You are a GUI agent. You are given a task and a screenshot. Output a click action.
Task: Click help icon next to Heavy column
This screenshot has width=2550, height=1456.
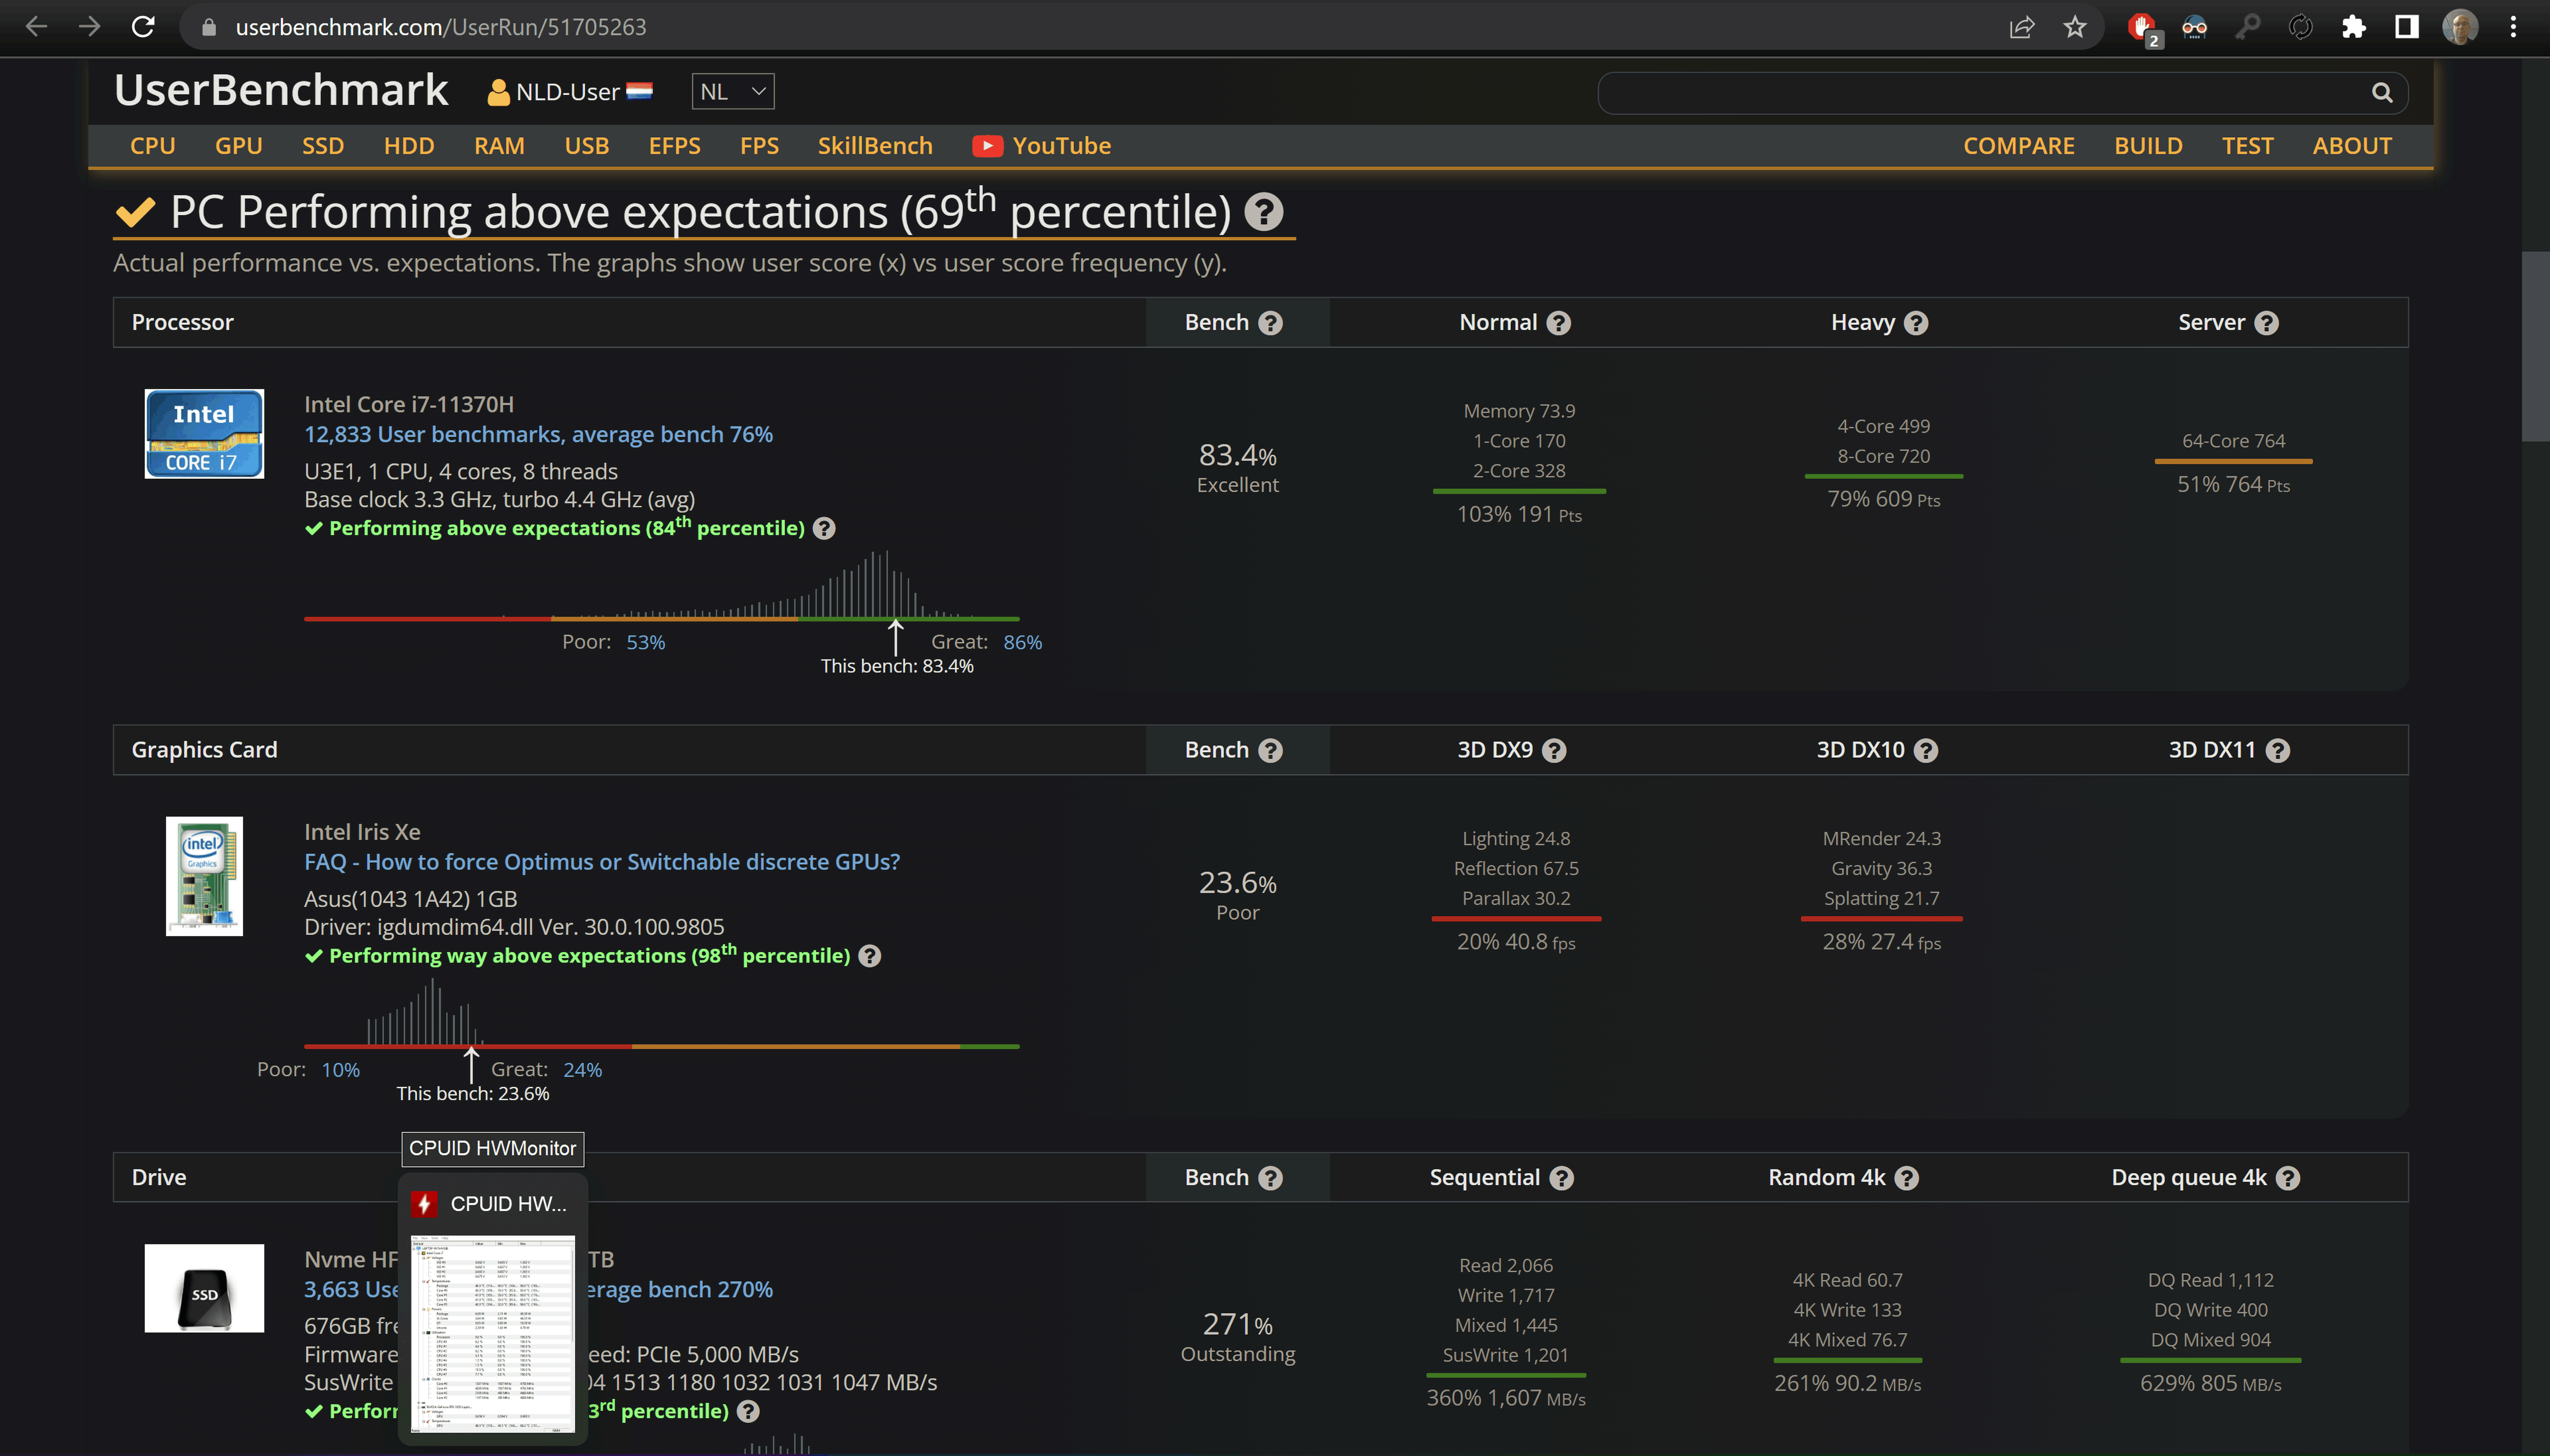(x=1916, y=323)
